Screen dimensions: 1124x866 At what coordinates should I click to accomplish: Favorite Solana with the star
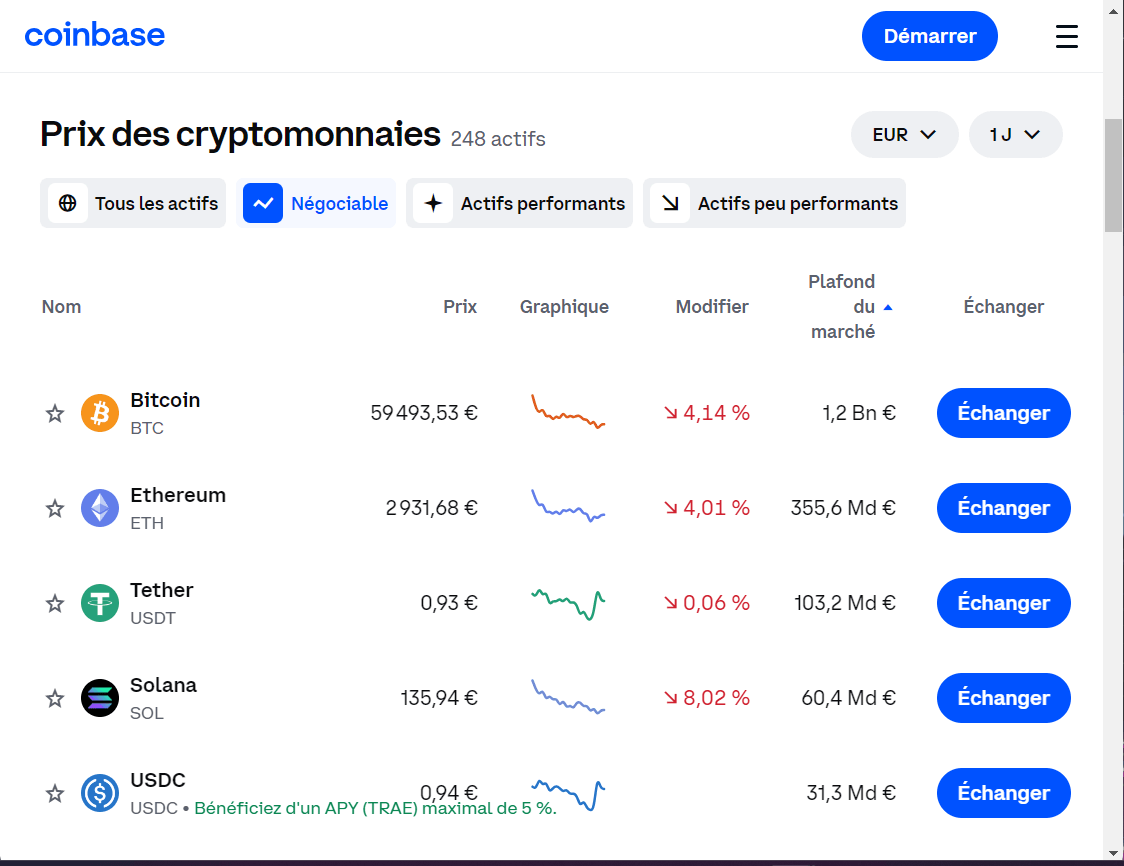pyautogui.click(x=54, y=698)
